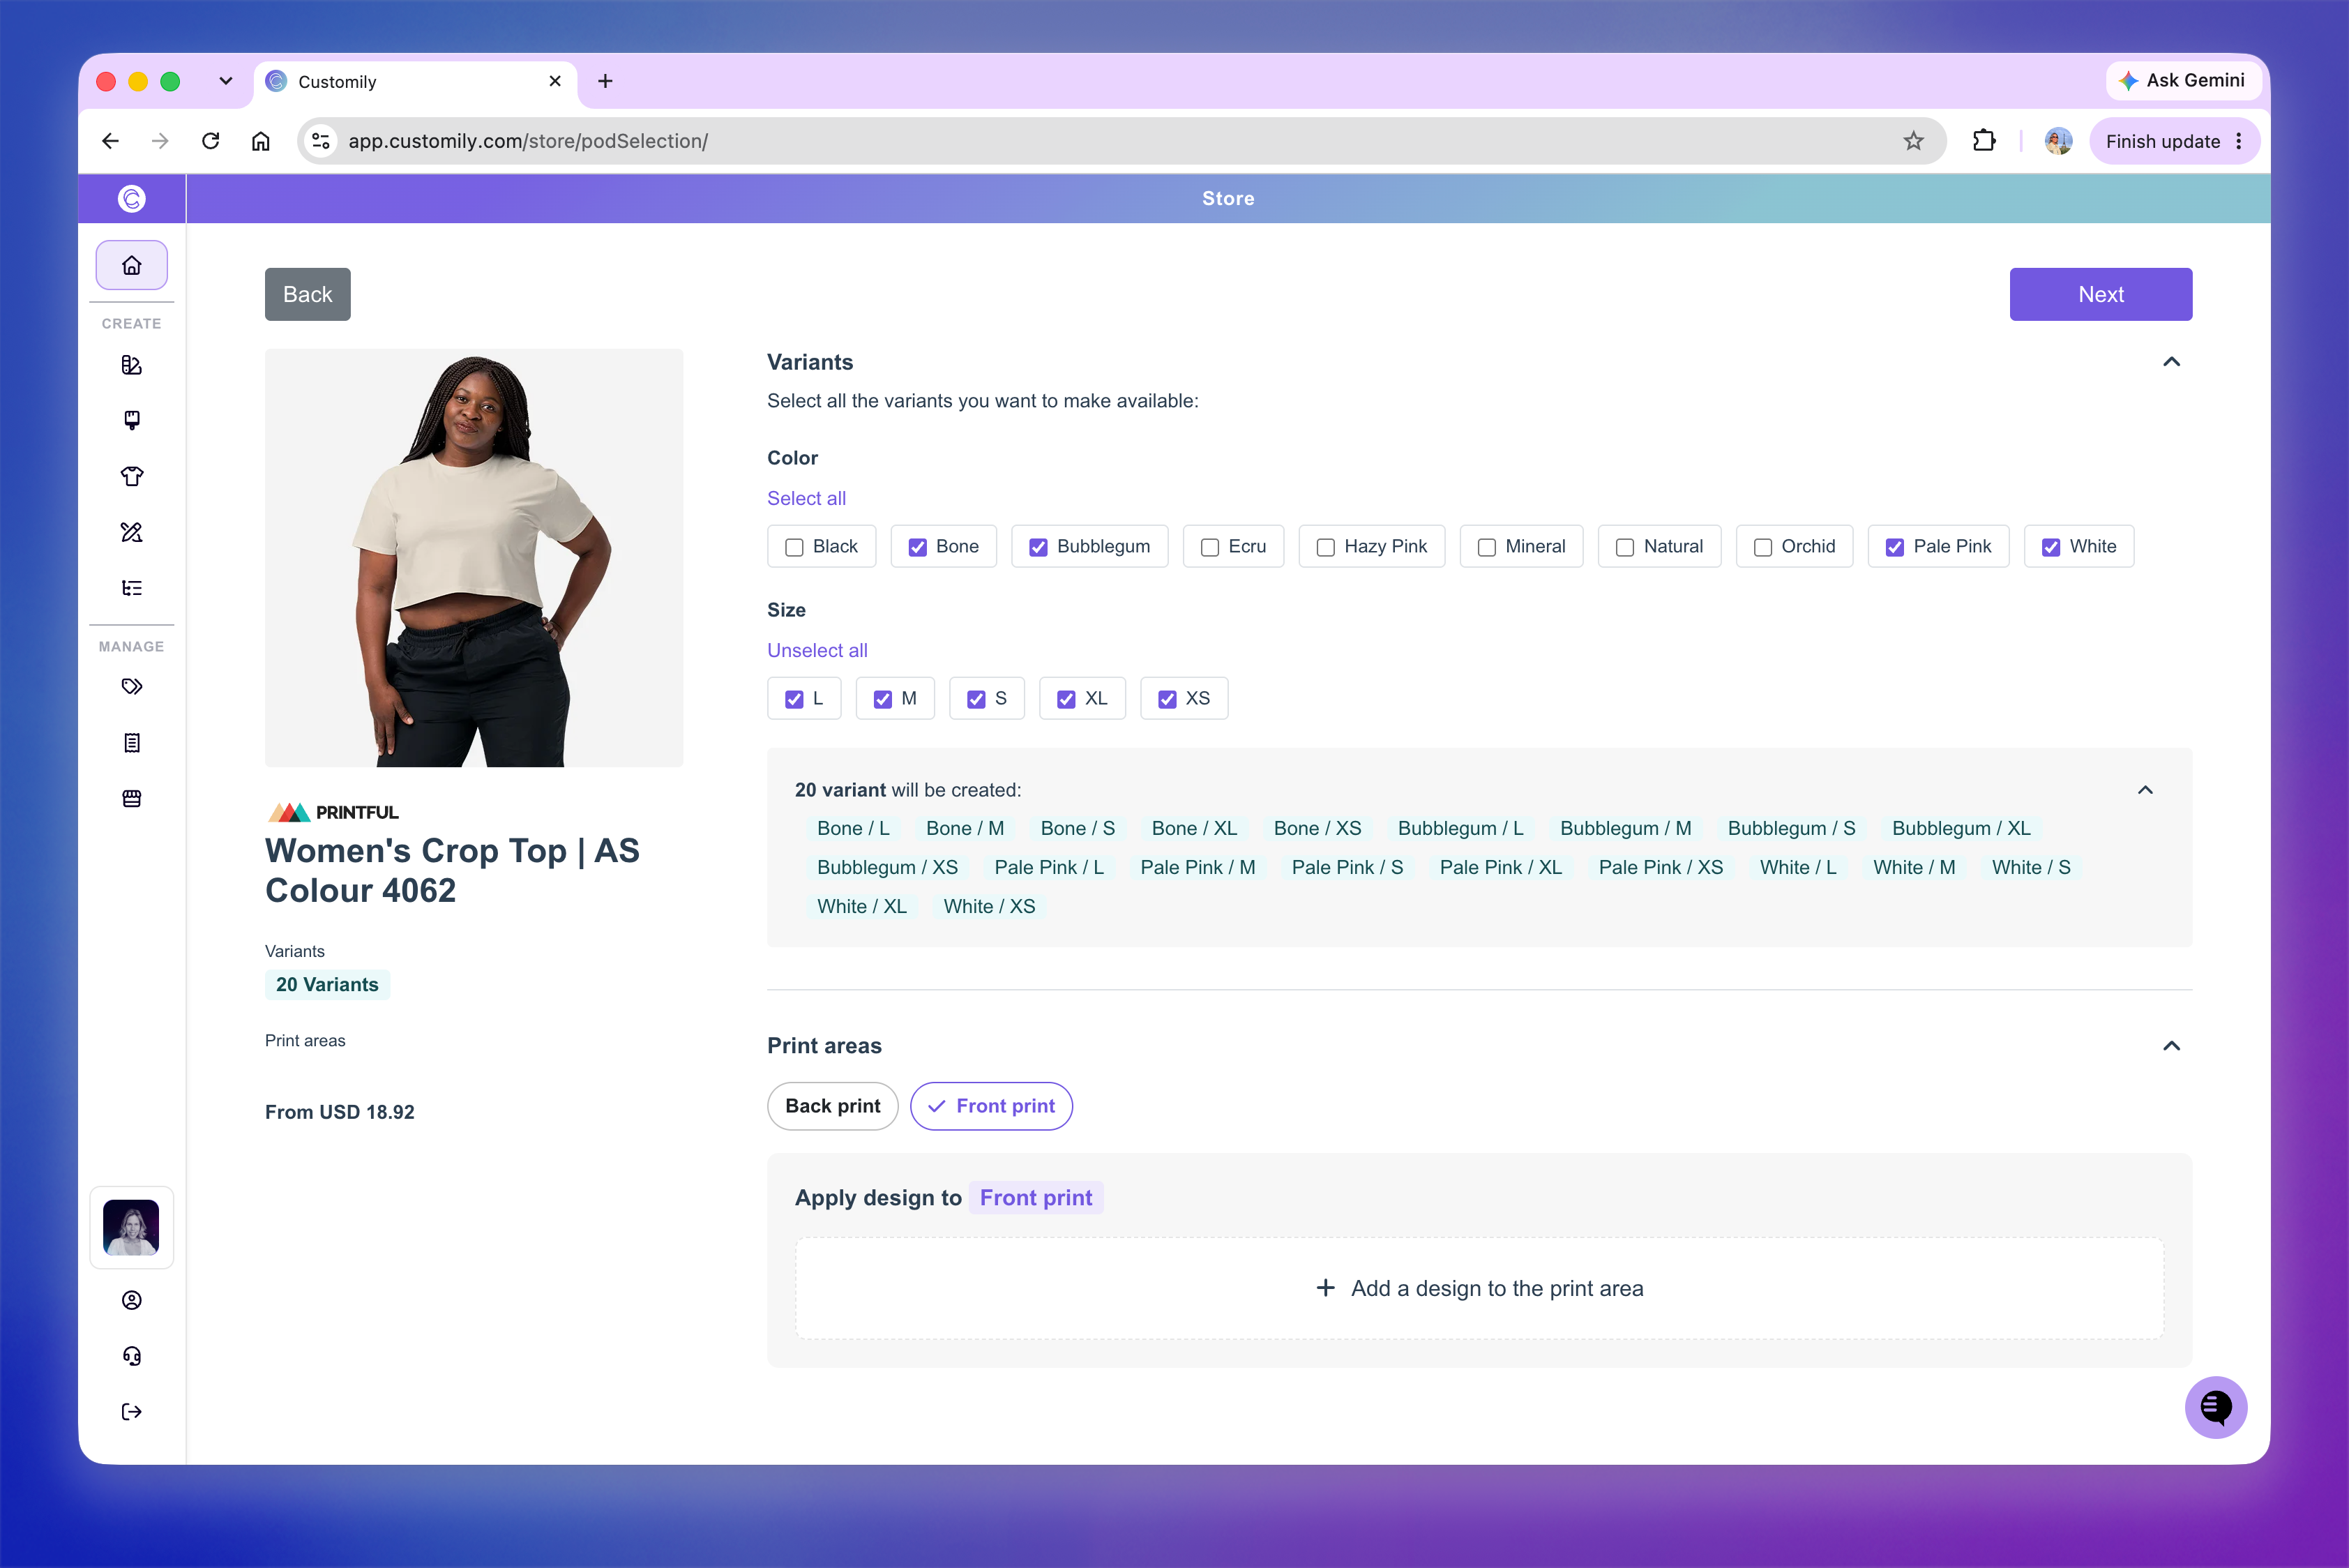Click the crop top product thumbnail
Viewport: 2349px width, 1568px height.
point(474,558)
